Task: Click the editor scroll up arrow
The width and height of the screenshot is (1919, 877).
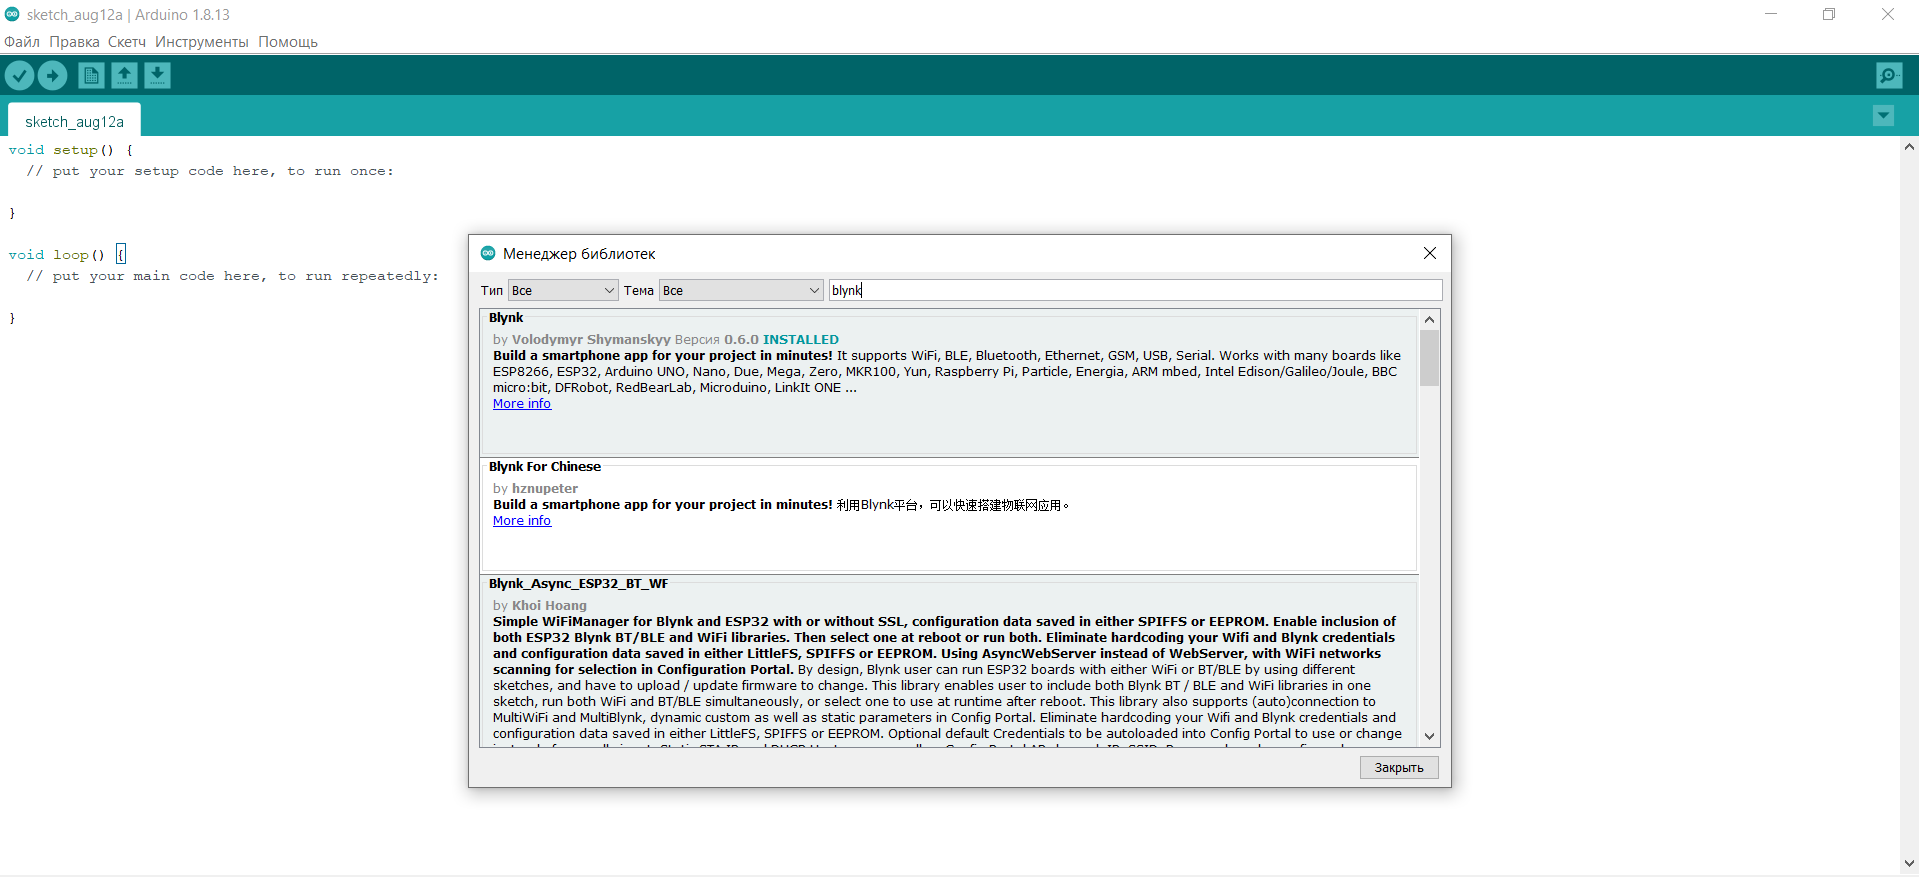Action: pyautogui.click(x=1909, y=147)
